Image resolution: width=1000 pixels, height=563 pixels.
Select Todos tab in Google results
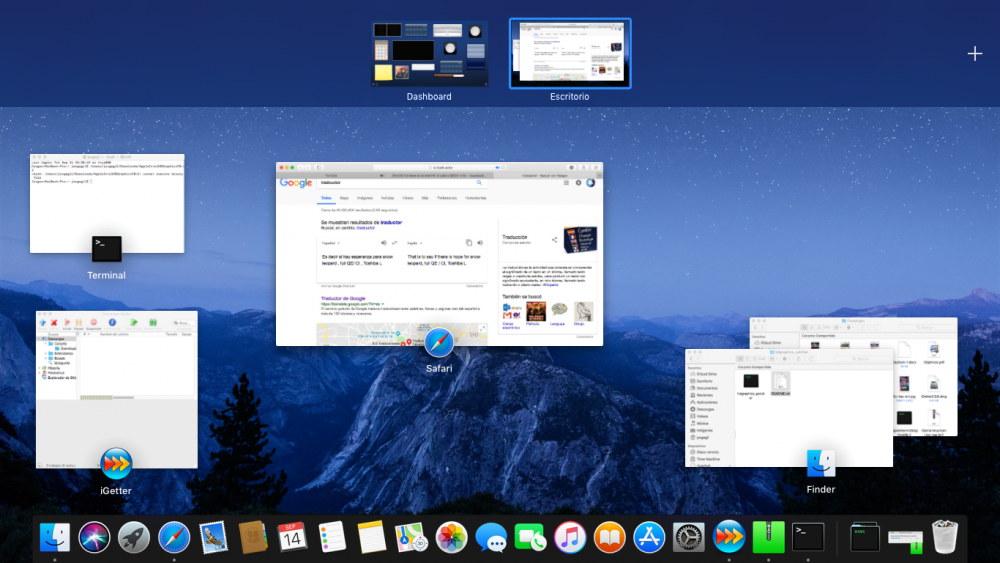tap(326, 198)
